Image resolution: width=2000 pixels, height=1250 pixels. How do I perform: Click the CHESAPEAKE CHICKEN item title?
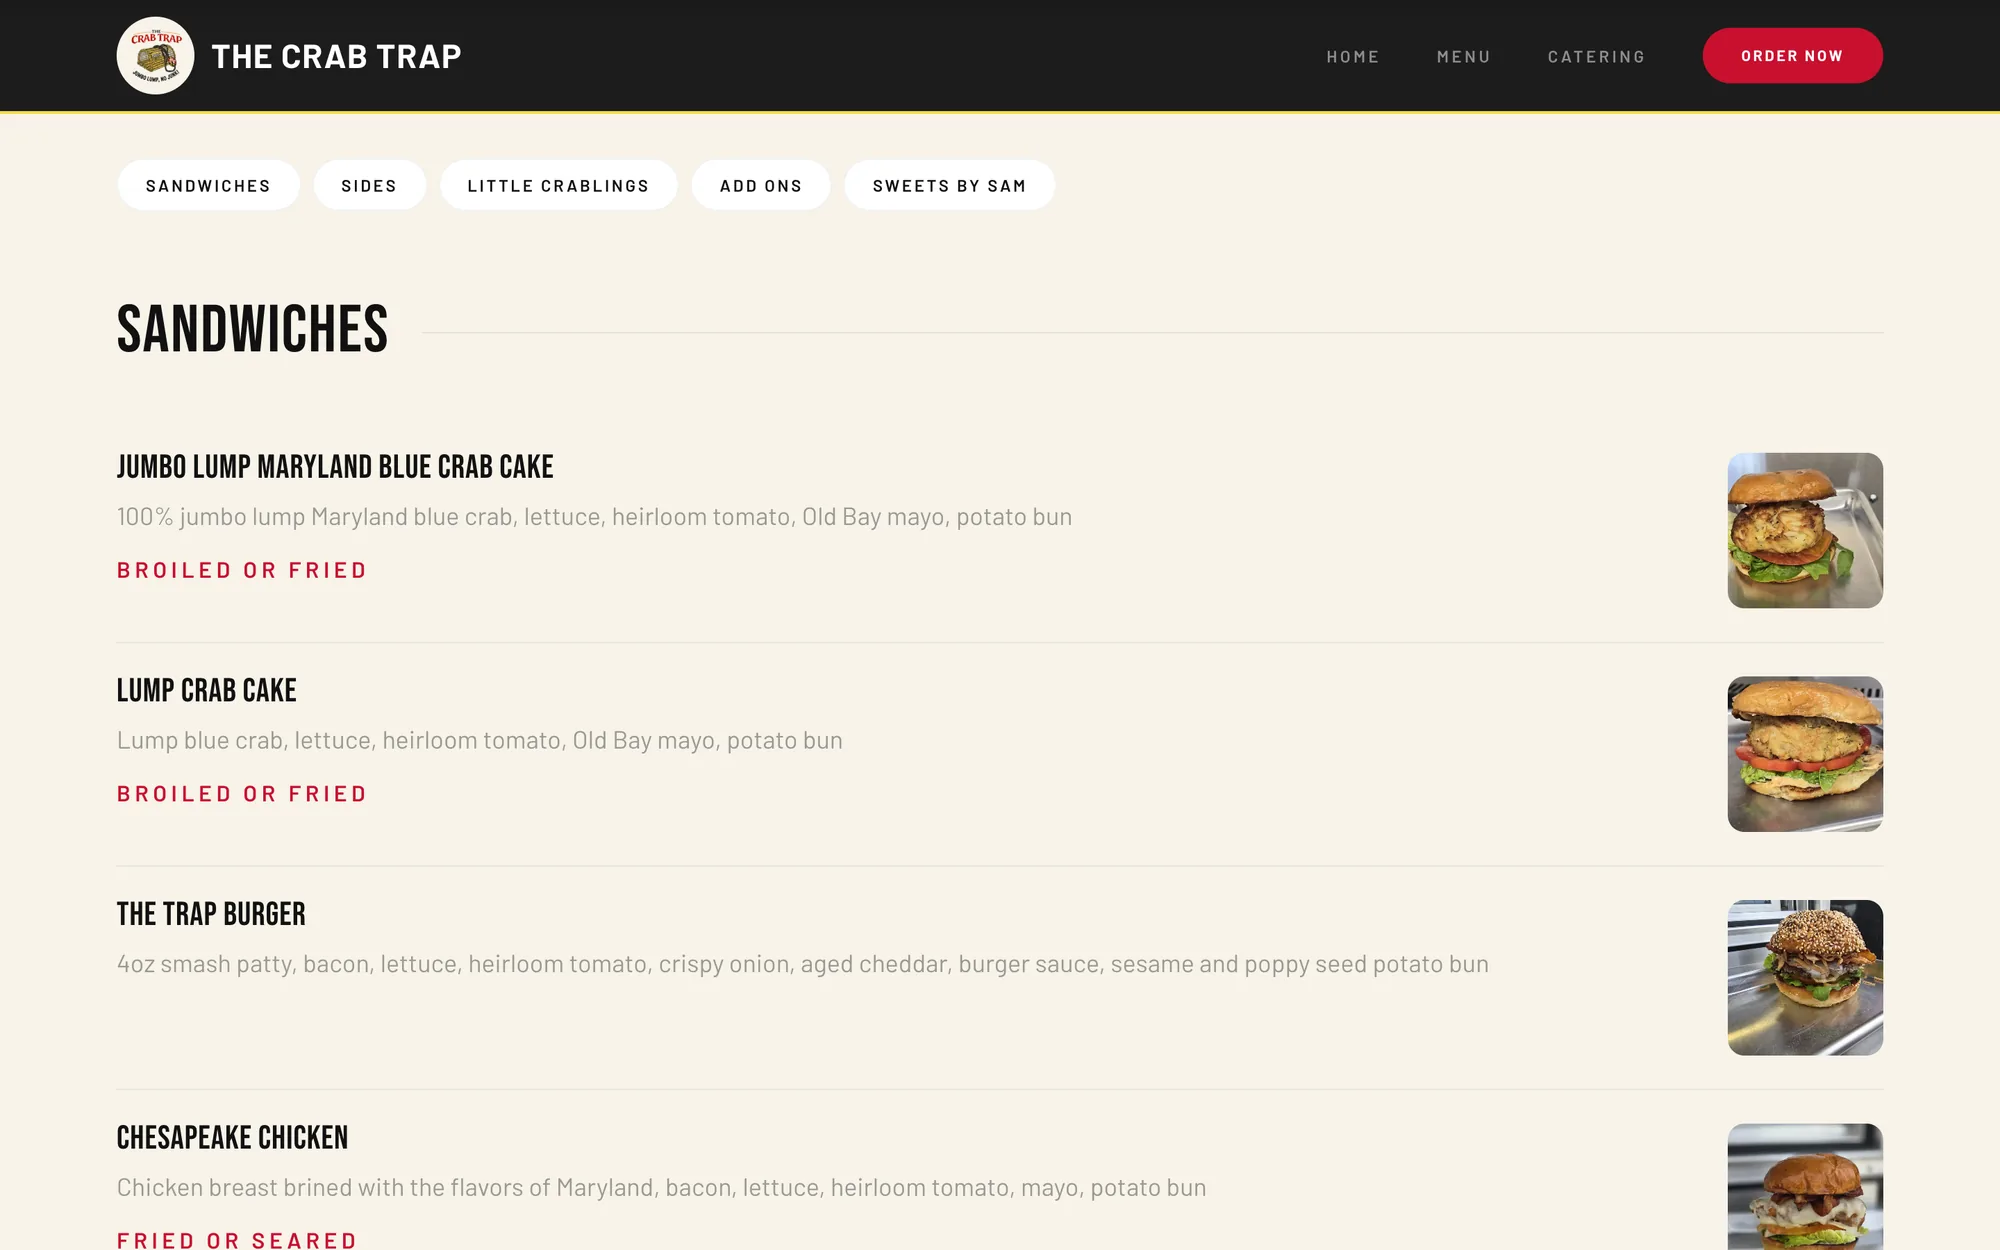(x=232, y=1138)
